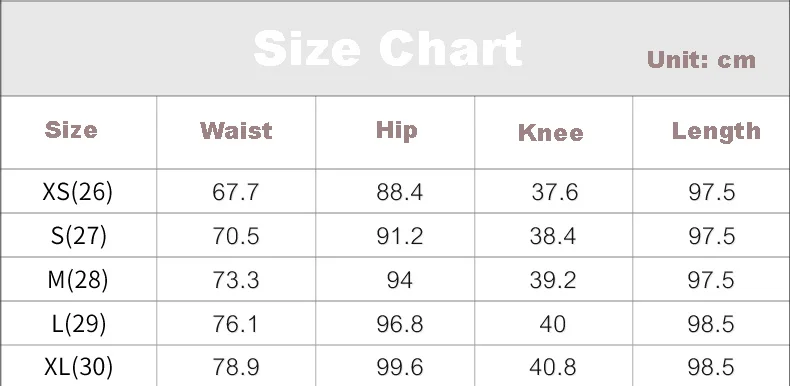Image resolution: width=790 pixels, height=386 pixels.
Task: Click hip value 99.6 for XL
Action: 400,367
